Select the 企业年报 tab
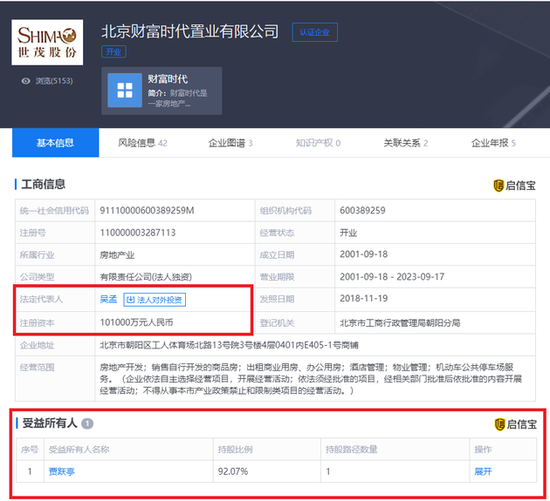Viewport: 550px width, 501px height. 493,143
